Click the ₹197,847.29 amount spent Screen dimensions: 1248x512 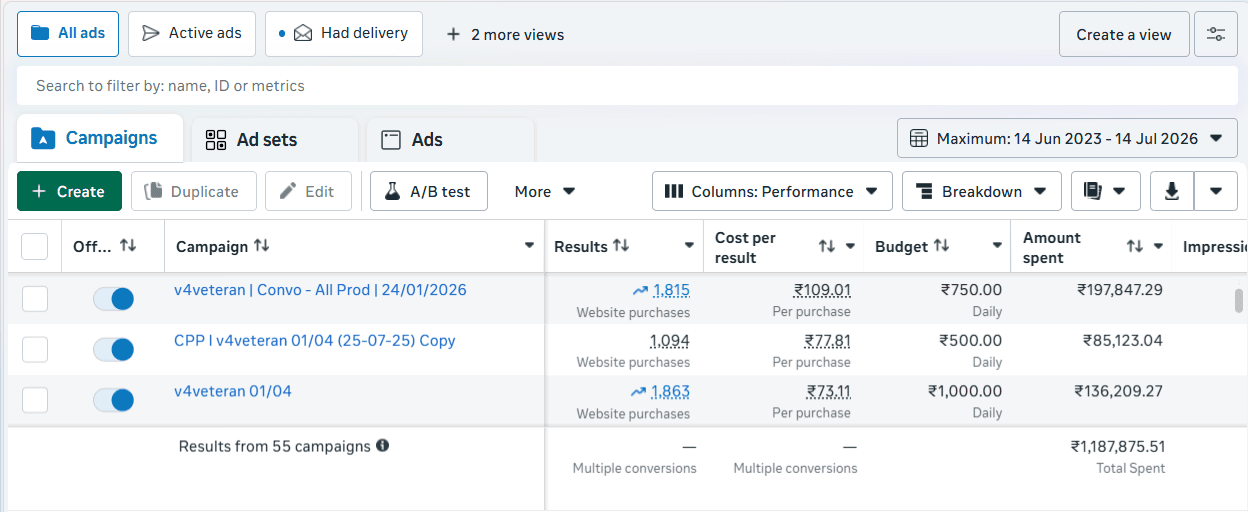(x=1120, y=290)
